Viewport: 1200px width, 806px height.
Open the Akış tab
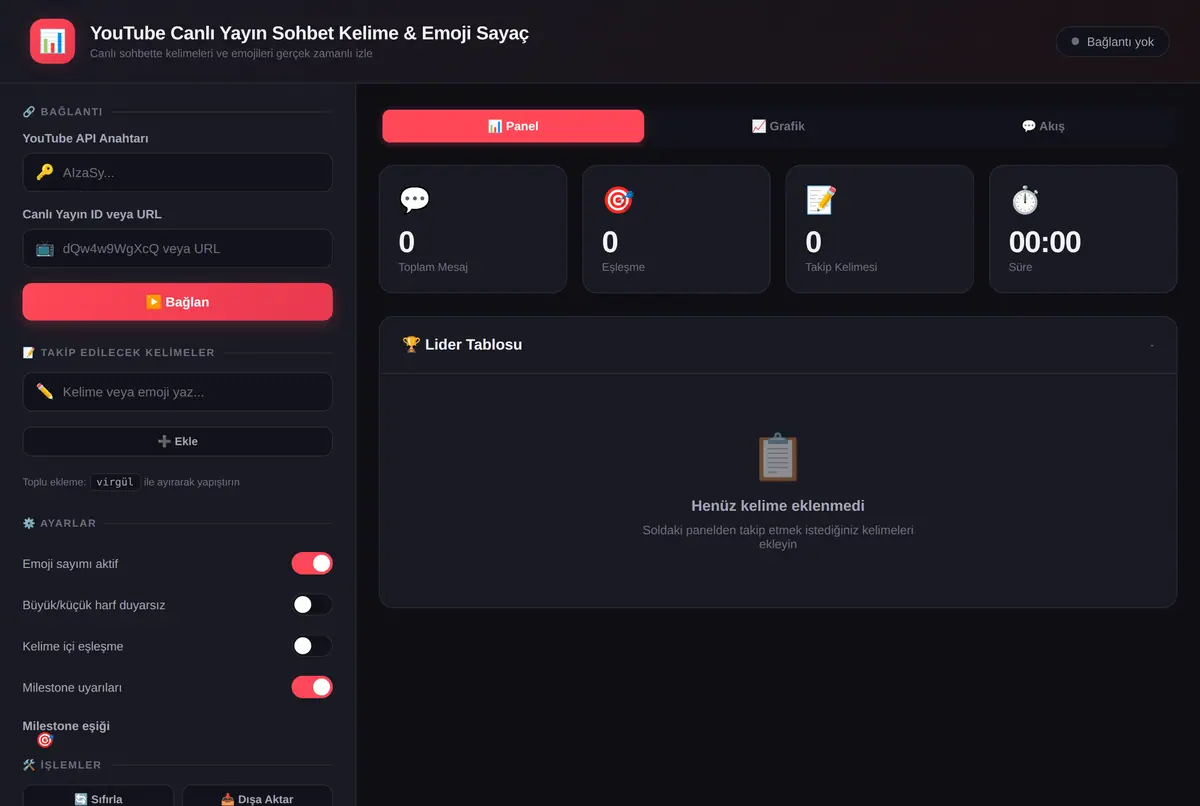tap(1043, 126)
